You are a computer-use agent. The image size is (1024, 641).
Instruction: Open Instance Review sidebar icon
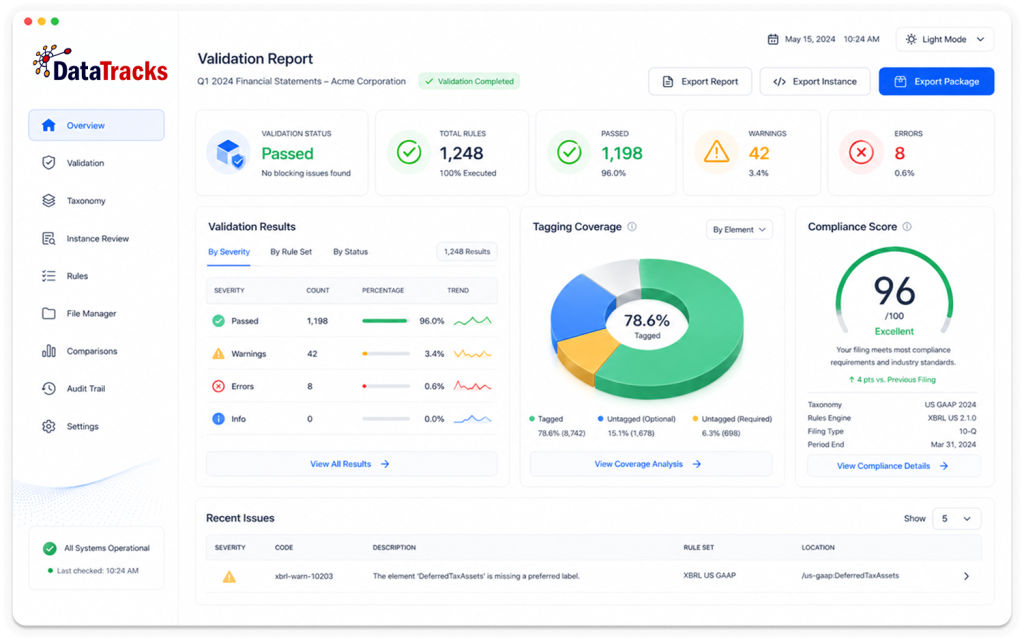coord(48,238)
